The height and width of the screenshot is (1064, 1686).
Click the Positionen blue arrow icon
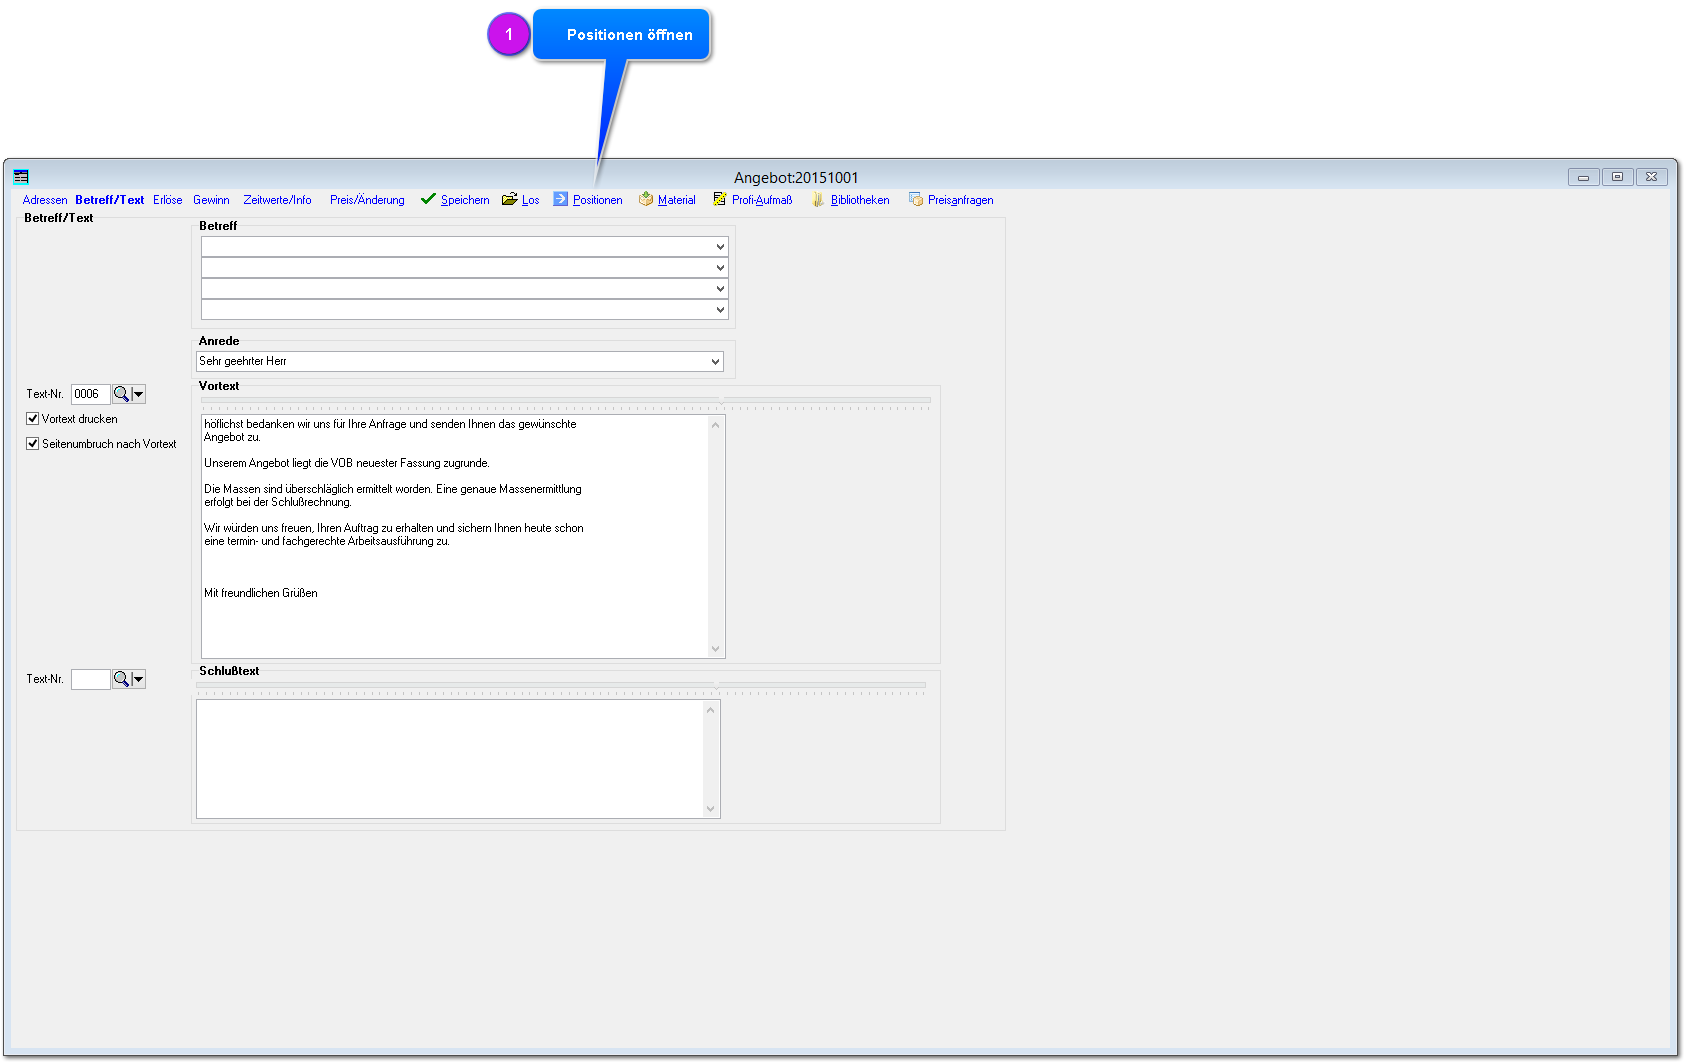[x=561, y=199]
